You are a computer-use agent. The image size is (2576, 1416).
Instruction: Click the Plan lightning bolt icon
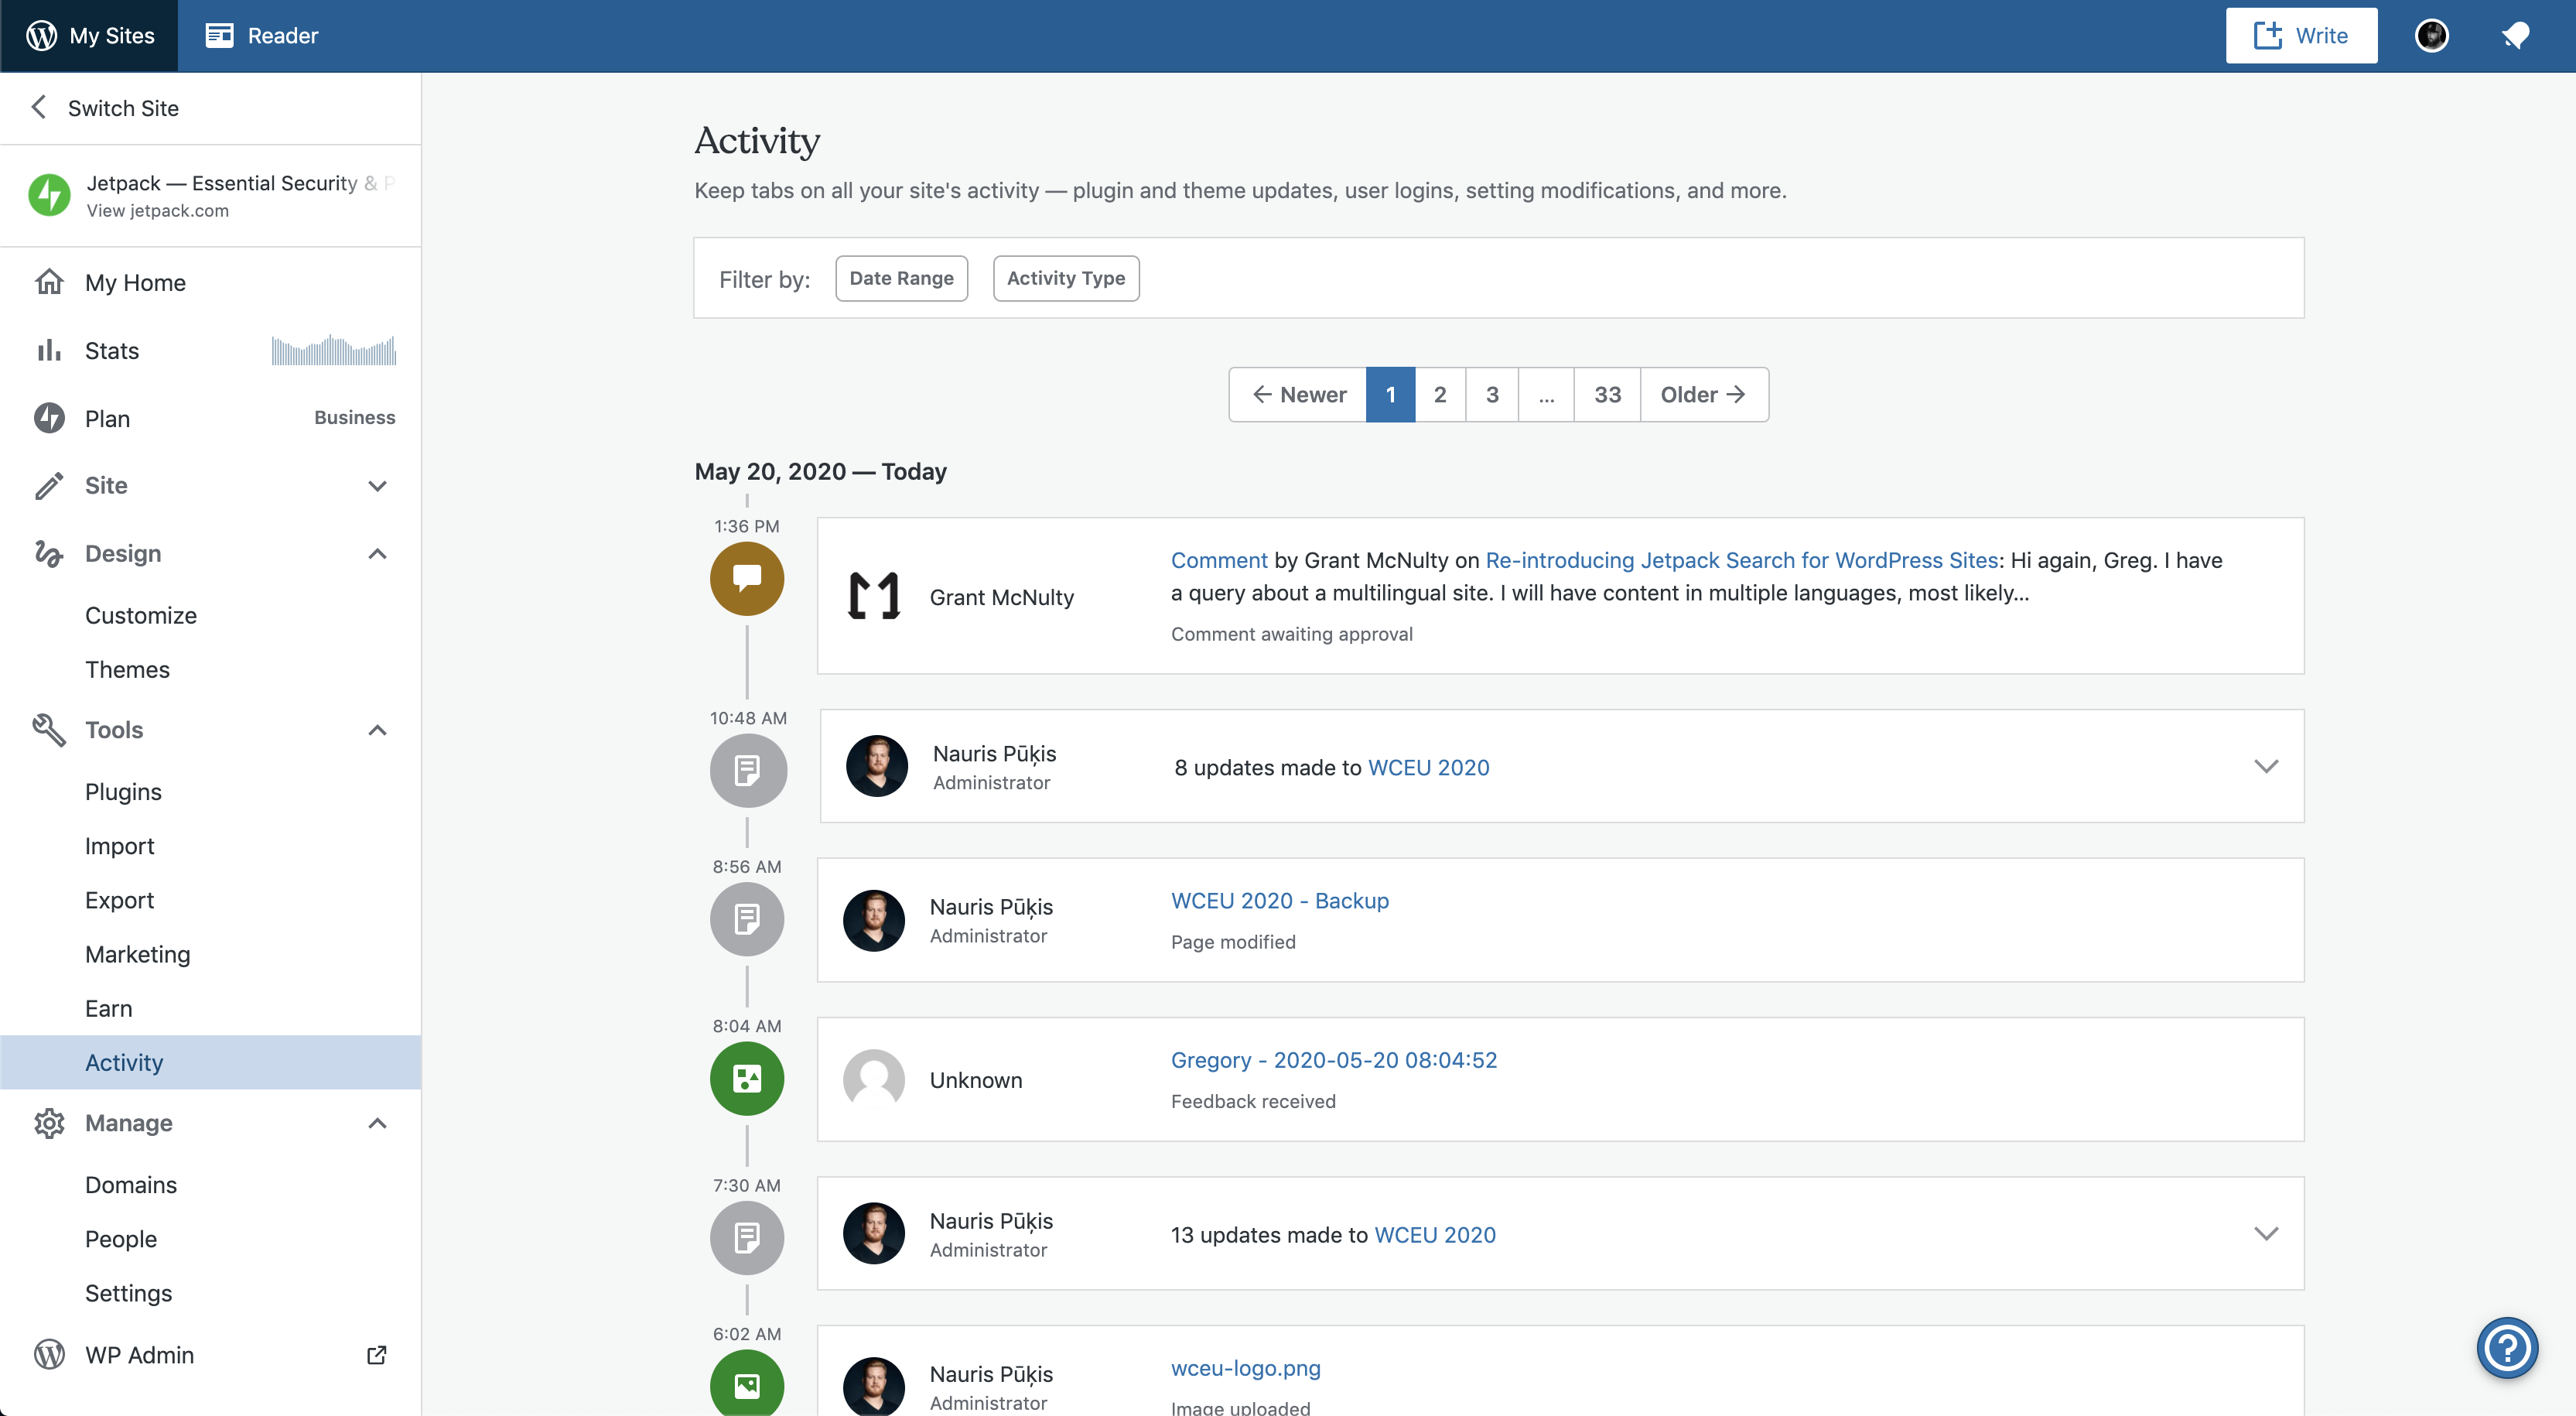[49, 417]
